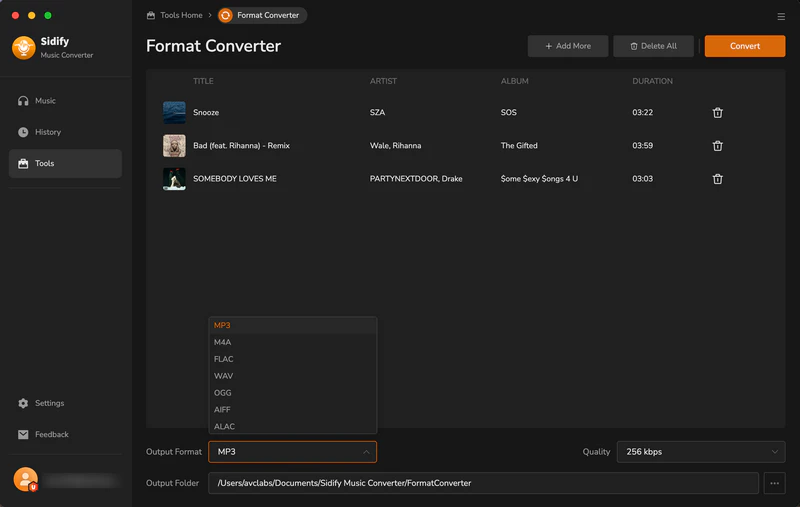Image resolution: width=800 pixels, height=507 pixels.
Task: Delete the Snooze track with trash icon
Action: point(717,113)
